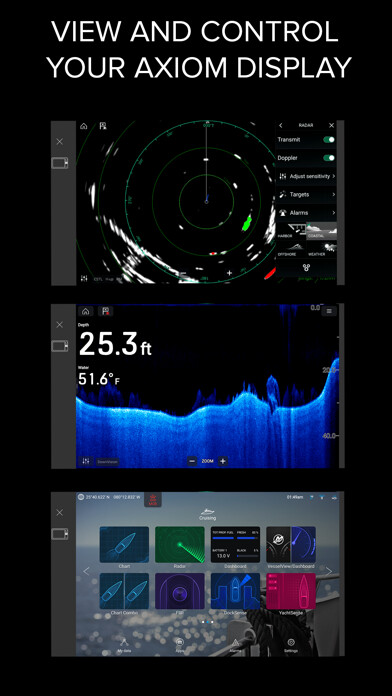The width and height of the screenshot is (392, 696).
Task: Open the purple sonar app tile
Action: pos(180,591)
